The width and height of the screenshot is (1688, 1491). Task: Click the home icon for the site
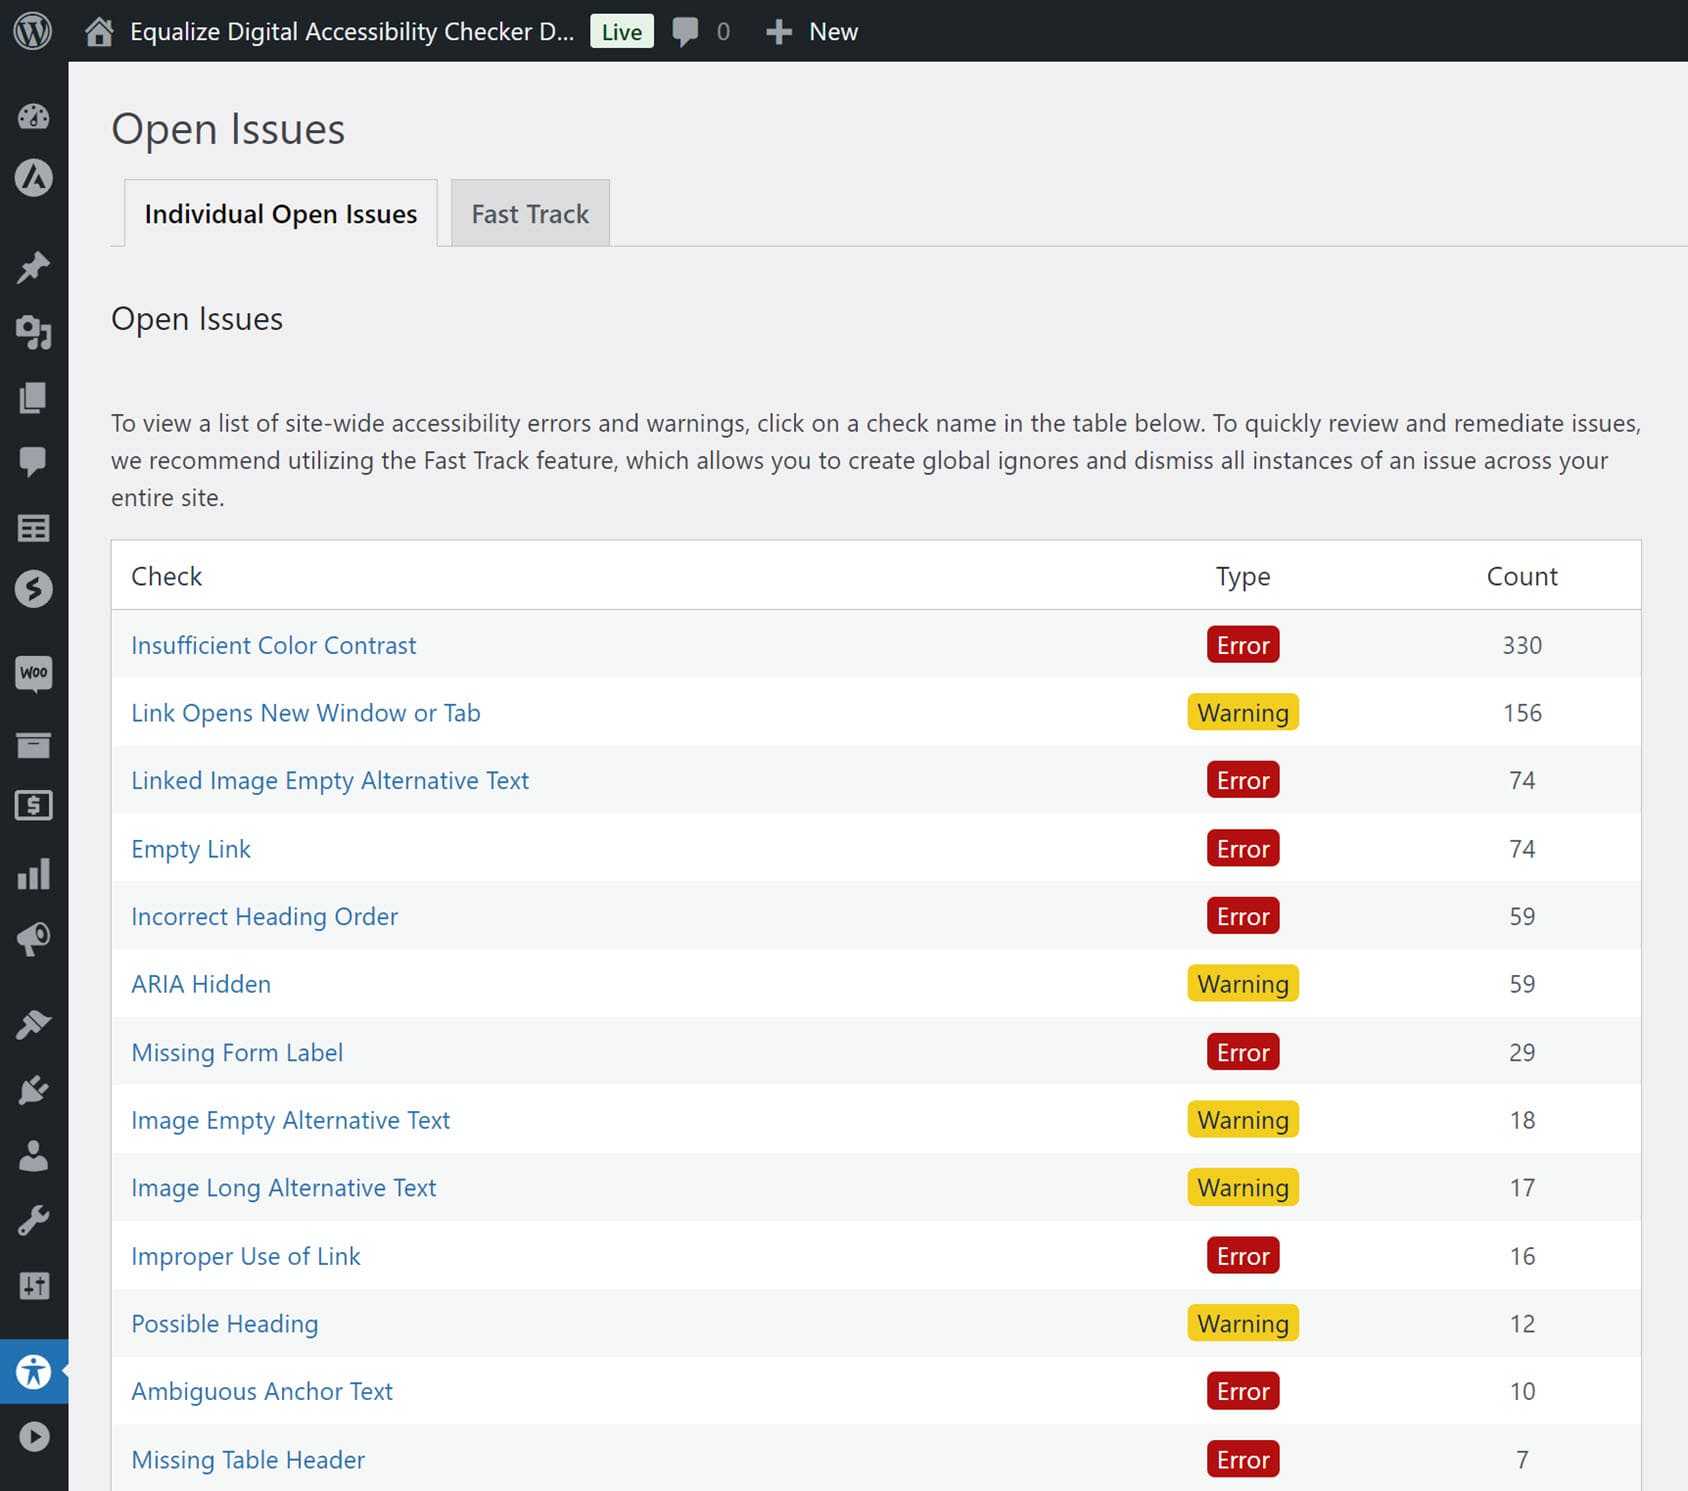(98, 32)
